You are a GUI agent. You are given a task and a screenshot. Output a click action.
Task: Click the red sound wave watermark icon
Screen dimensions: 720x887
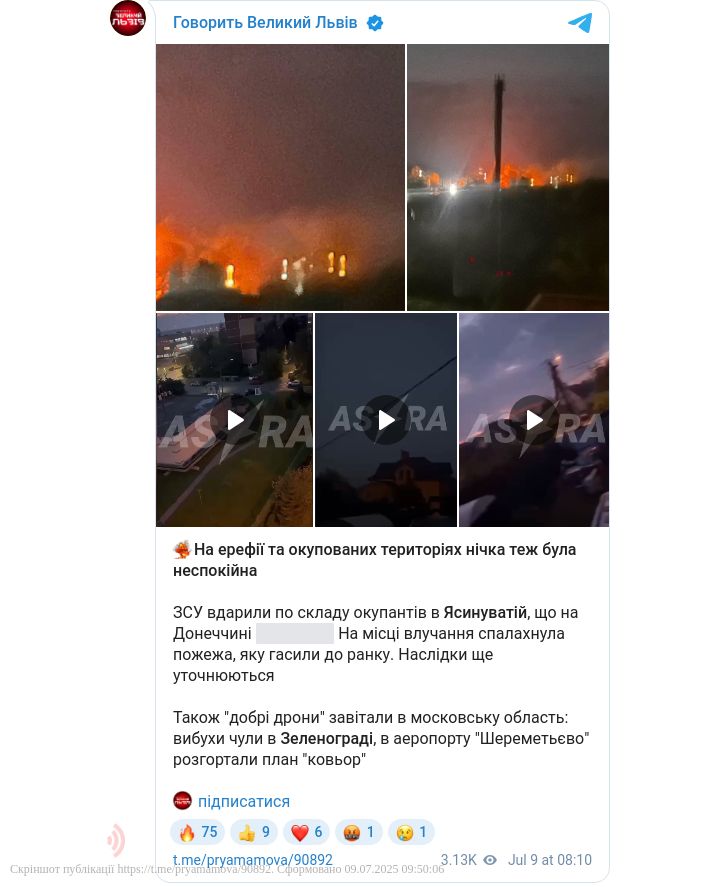click(116, 841)
